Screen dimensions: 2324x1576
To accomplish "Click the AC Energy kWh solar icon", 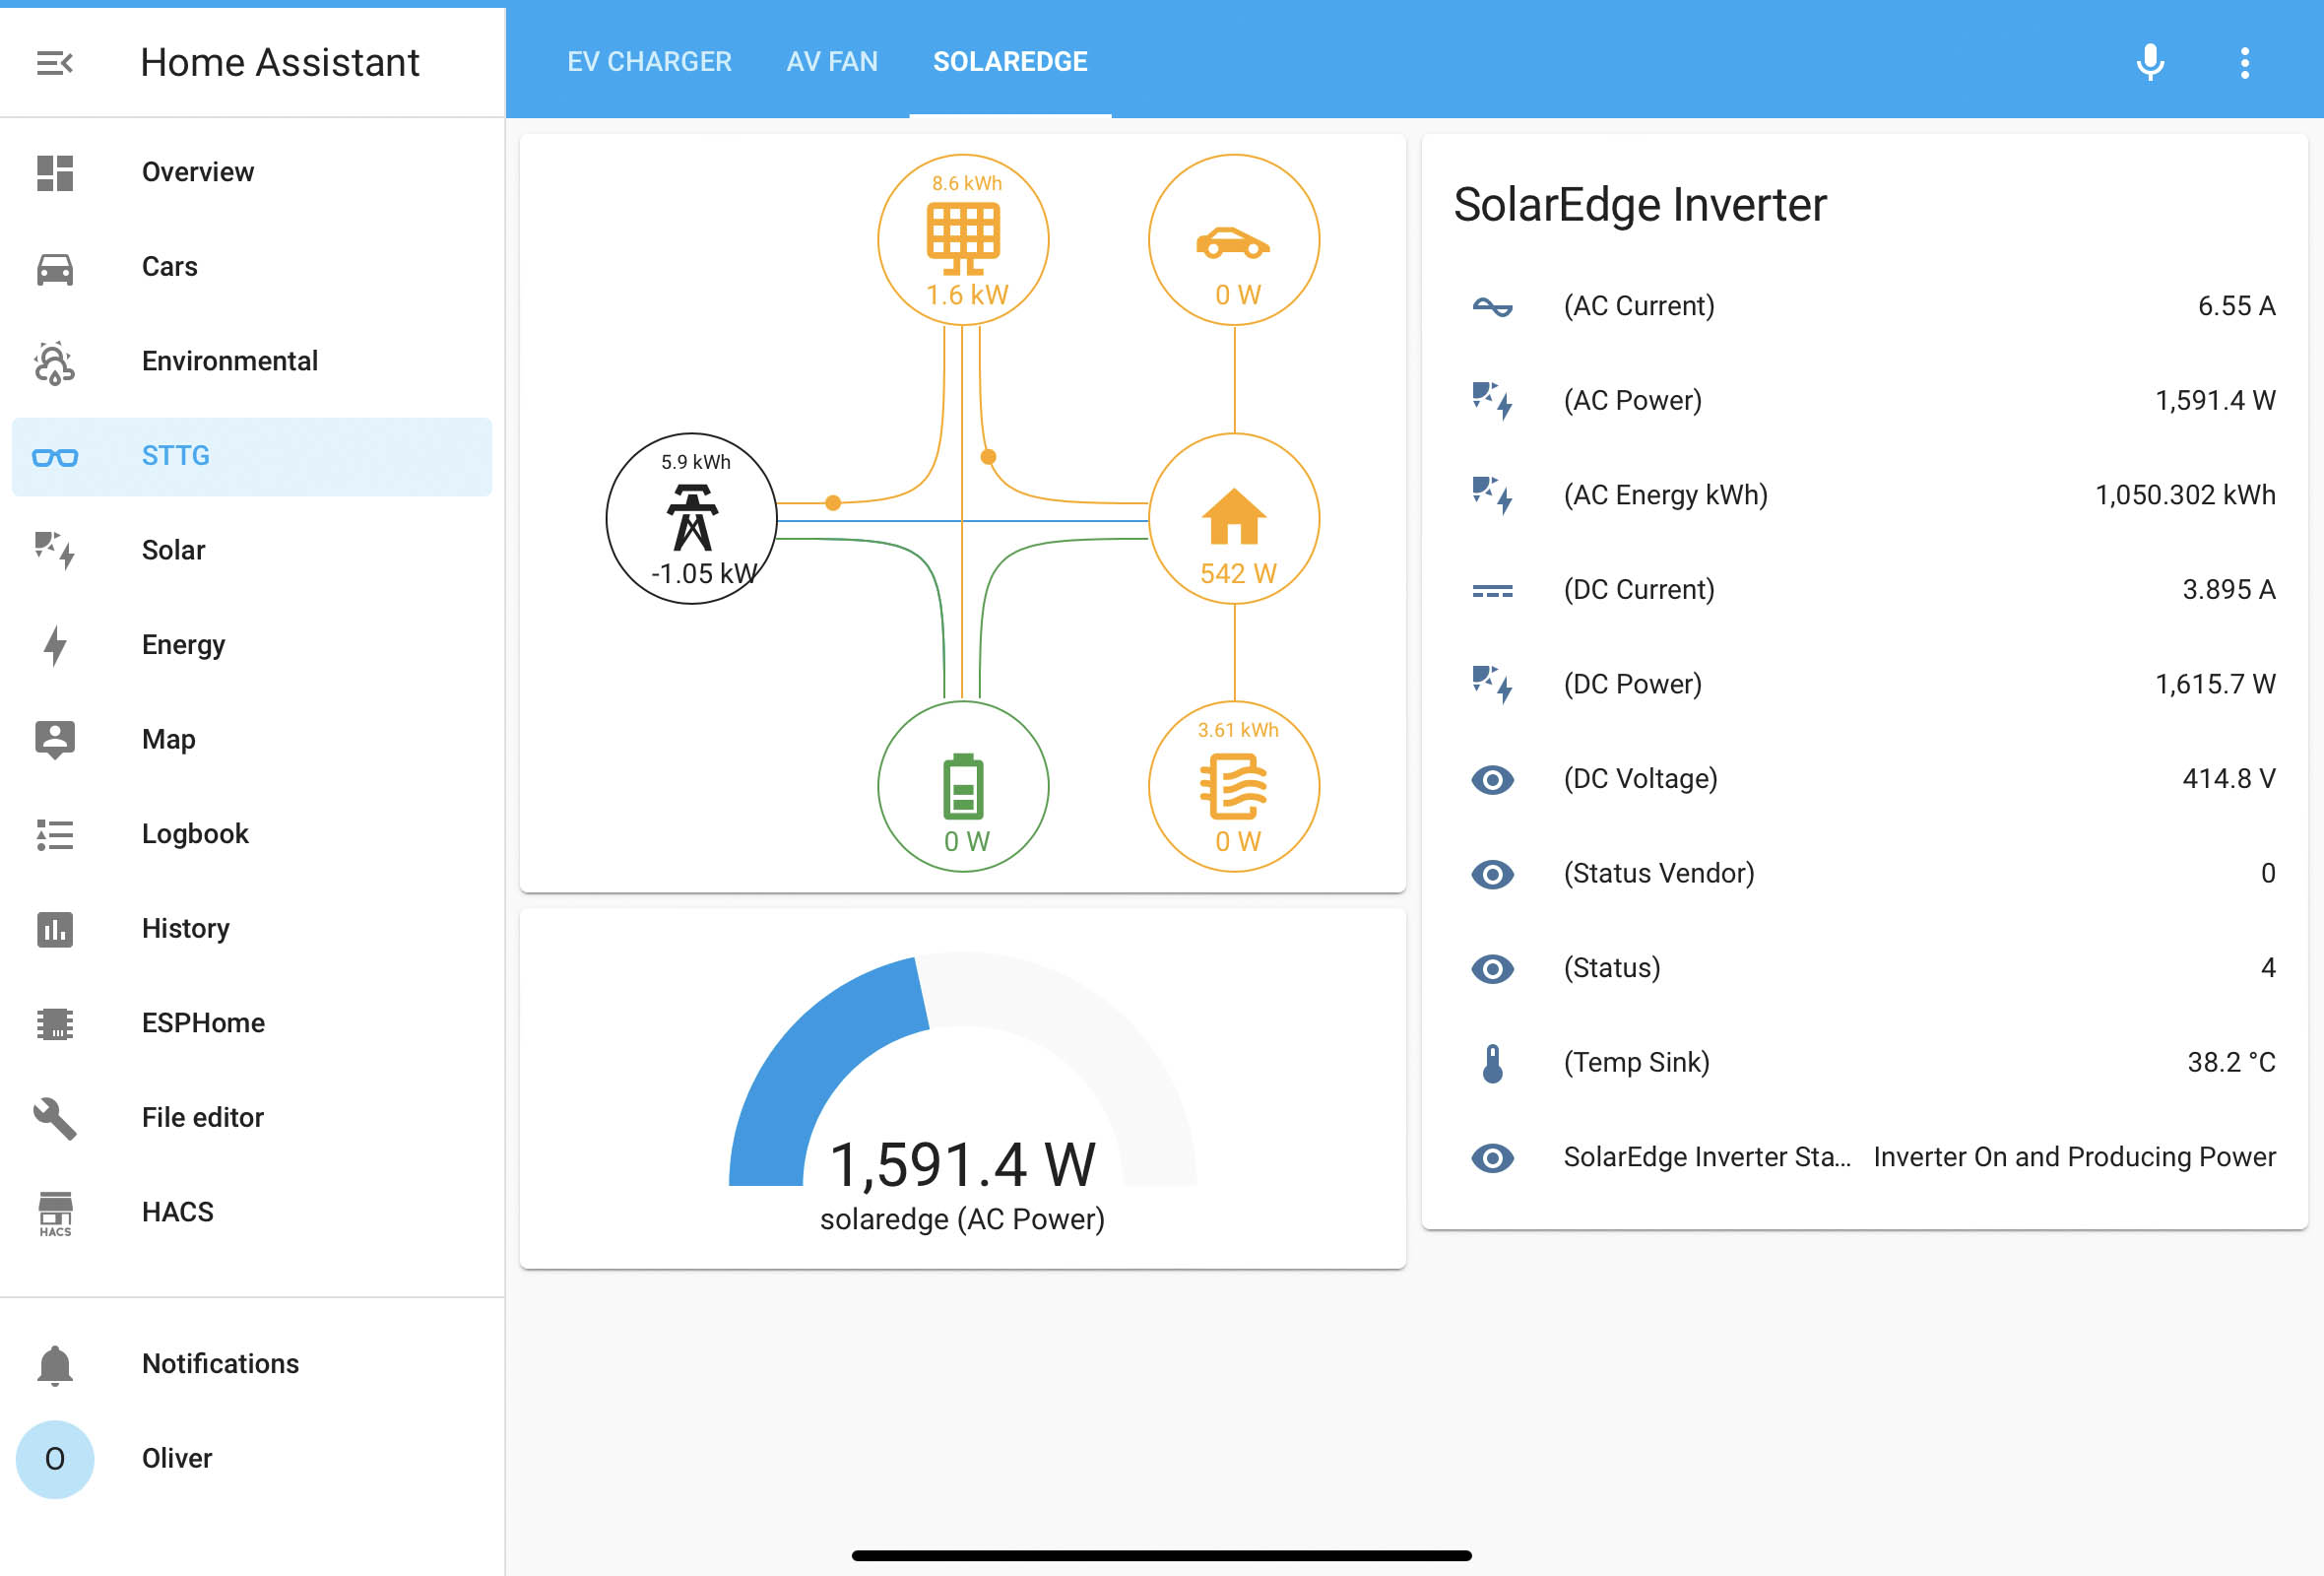I will click(x=1493, y=496).
